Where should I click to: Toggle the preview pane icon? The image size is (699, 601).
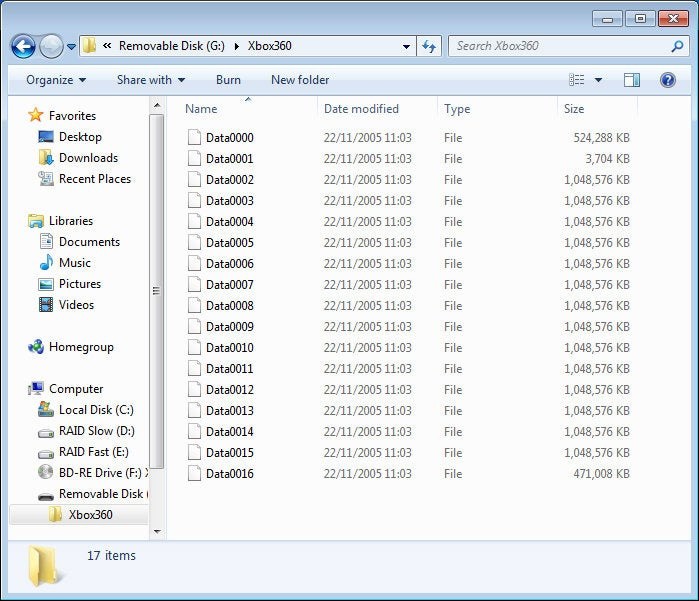tap(631, 80)
